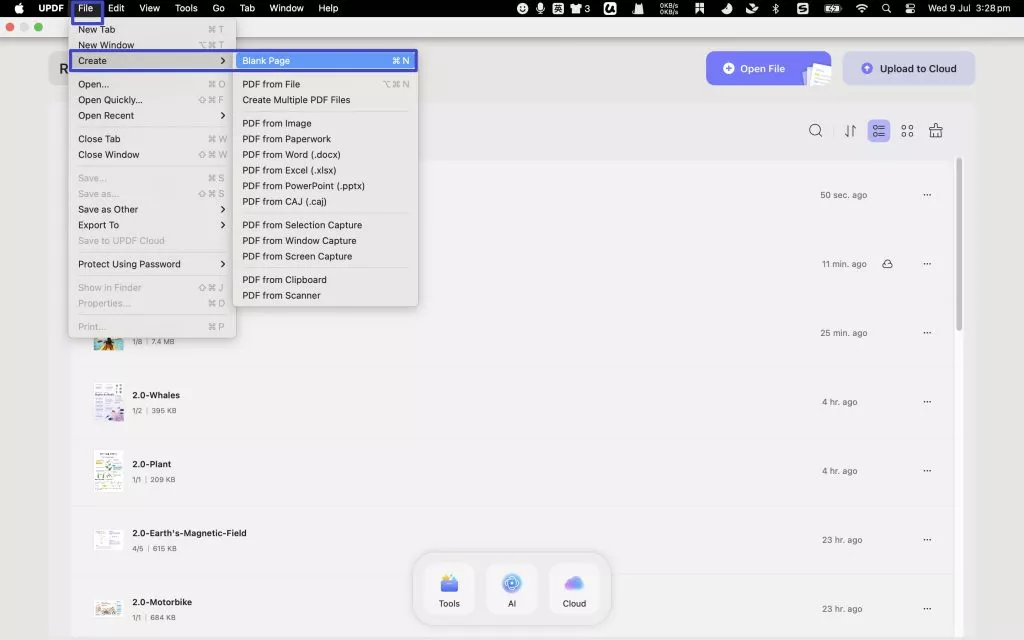Open more options for 25 min. ago file

927,332
